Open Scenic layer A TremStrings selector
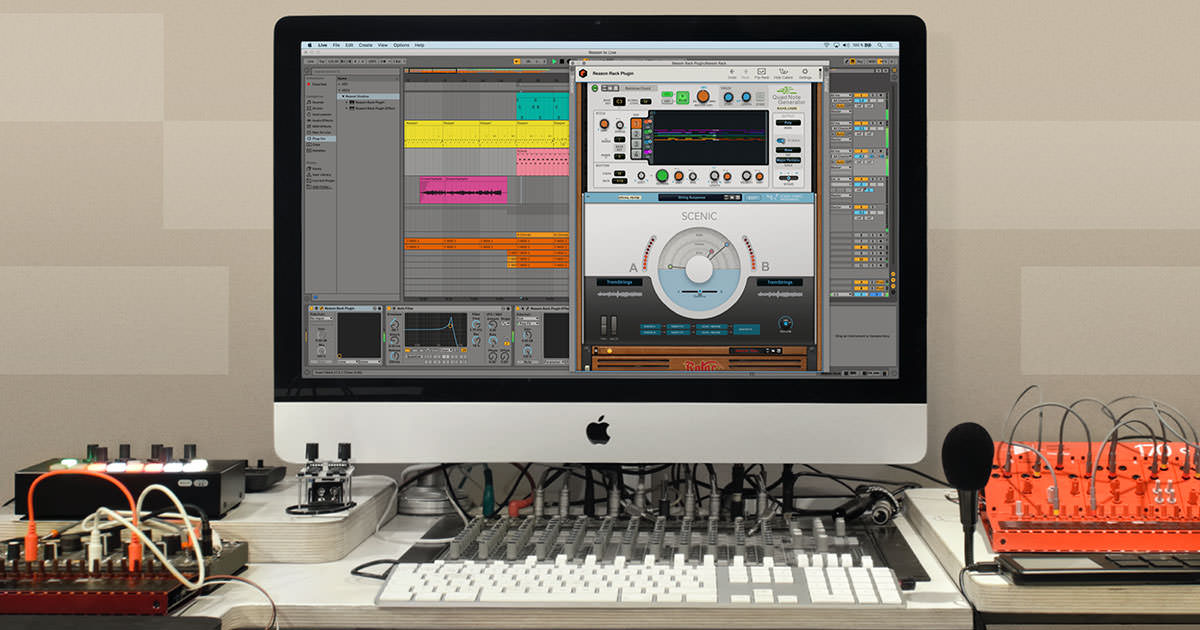This screenshot has width=1200, height=630. (619, 282)
